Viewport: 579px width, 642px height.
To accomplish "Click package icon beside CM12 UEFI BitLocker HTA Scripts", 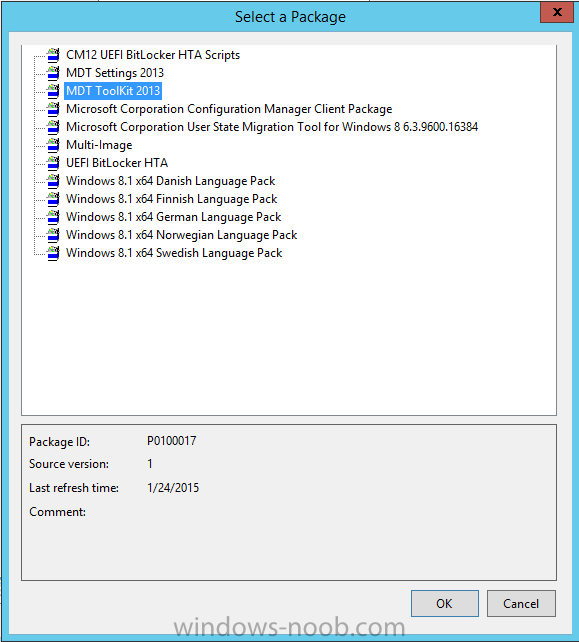I will (53, 55).
